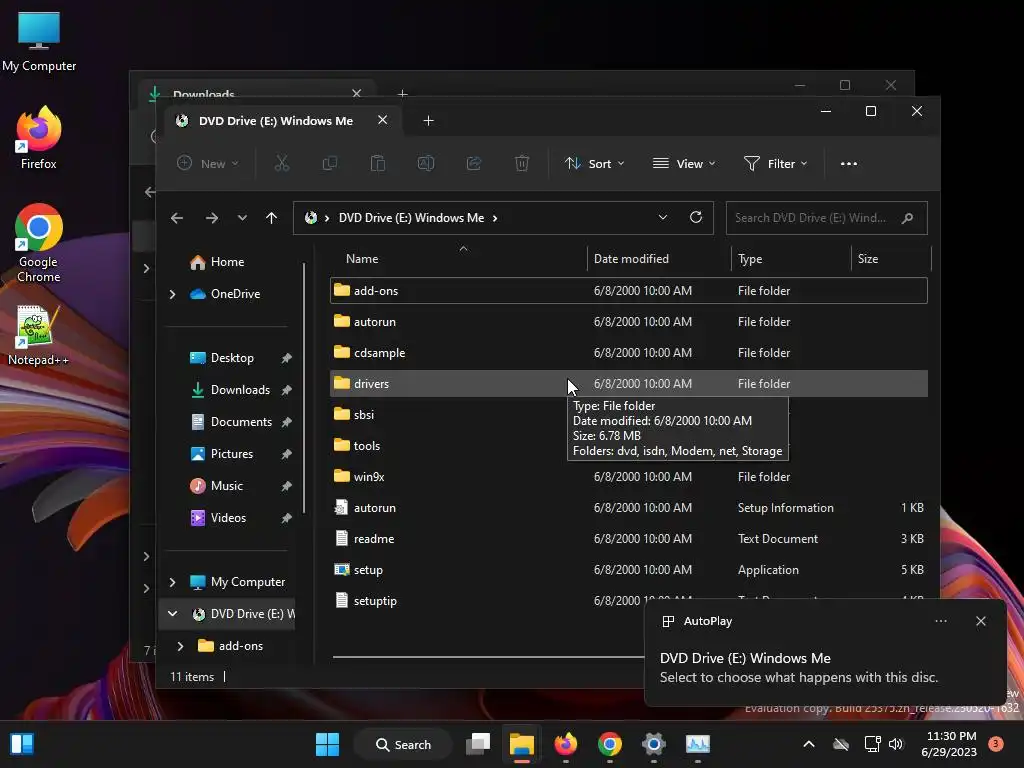Select the cdsample folder
The image size is (1024, 768).
(x=628, y=353)
